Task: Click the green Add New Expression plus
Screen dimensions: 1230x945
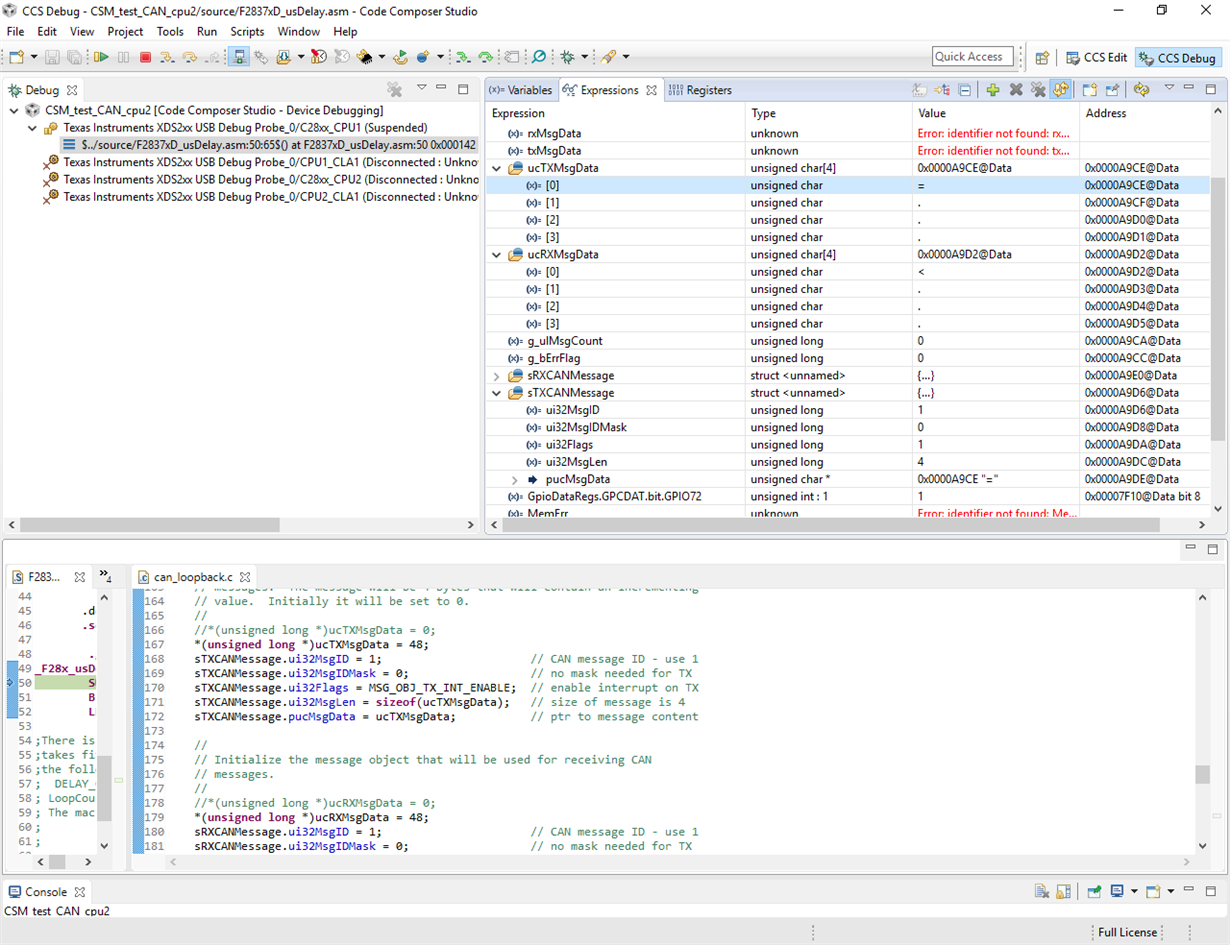Action: point(993,89)
